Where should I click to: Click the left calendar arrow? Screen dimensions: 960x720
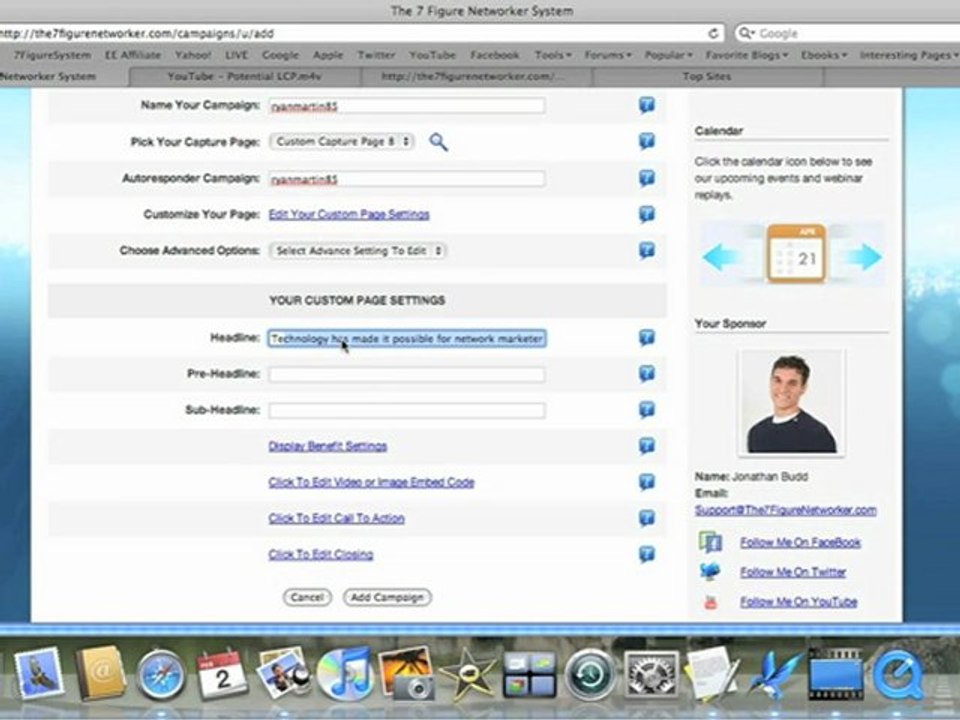pyautogui.click(x=721, y=257)
